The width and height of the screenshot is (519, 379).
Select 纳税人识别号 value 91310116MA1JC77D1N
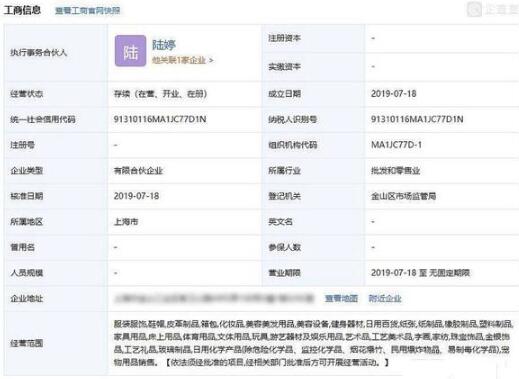(417, 119)
